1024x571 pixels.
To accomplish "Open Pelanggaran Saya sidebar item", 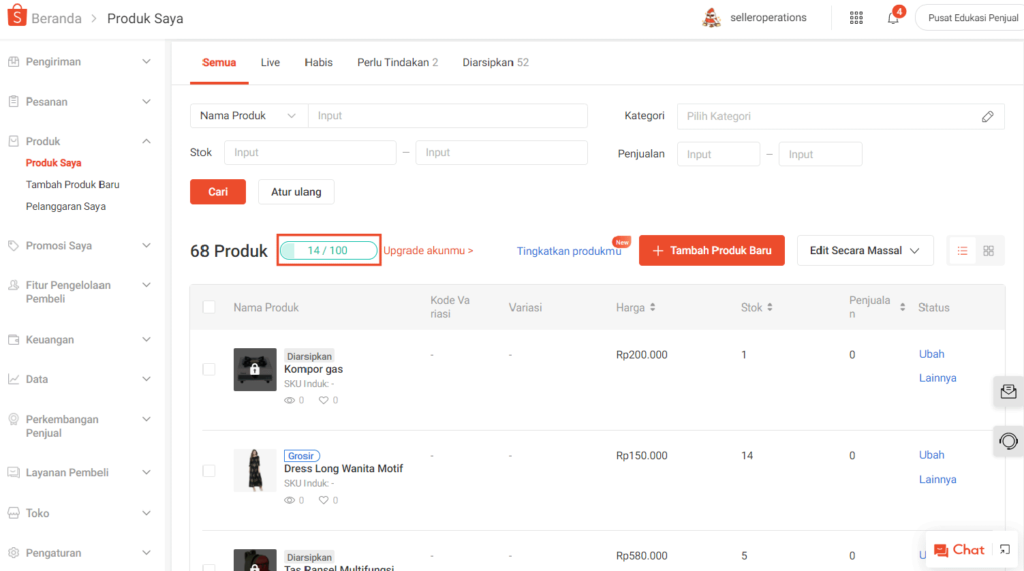I will click(x=66, y=206).
